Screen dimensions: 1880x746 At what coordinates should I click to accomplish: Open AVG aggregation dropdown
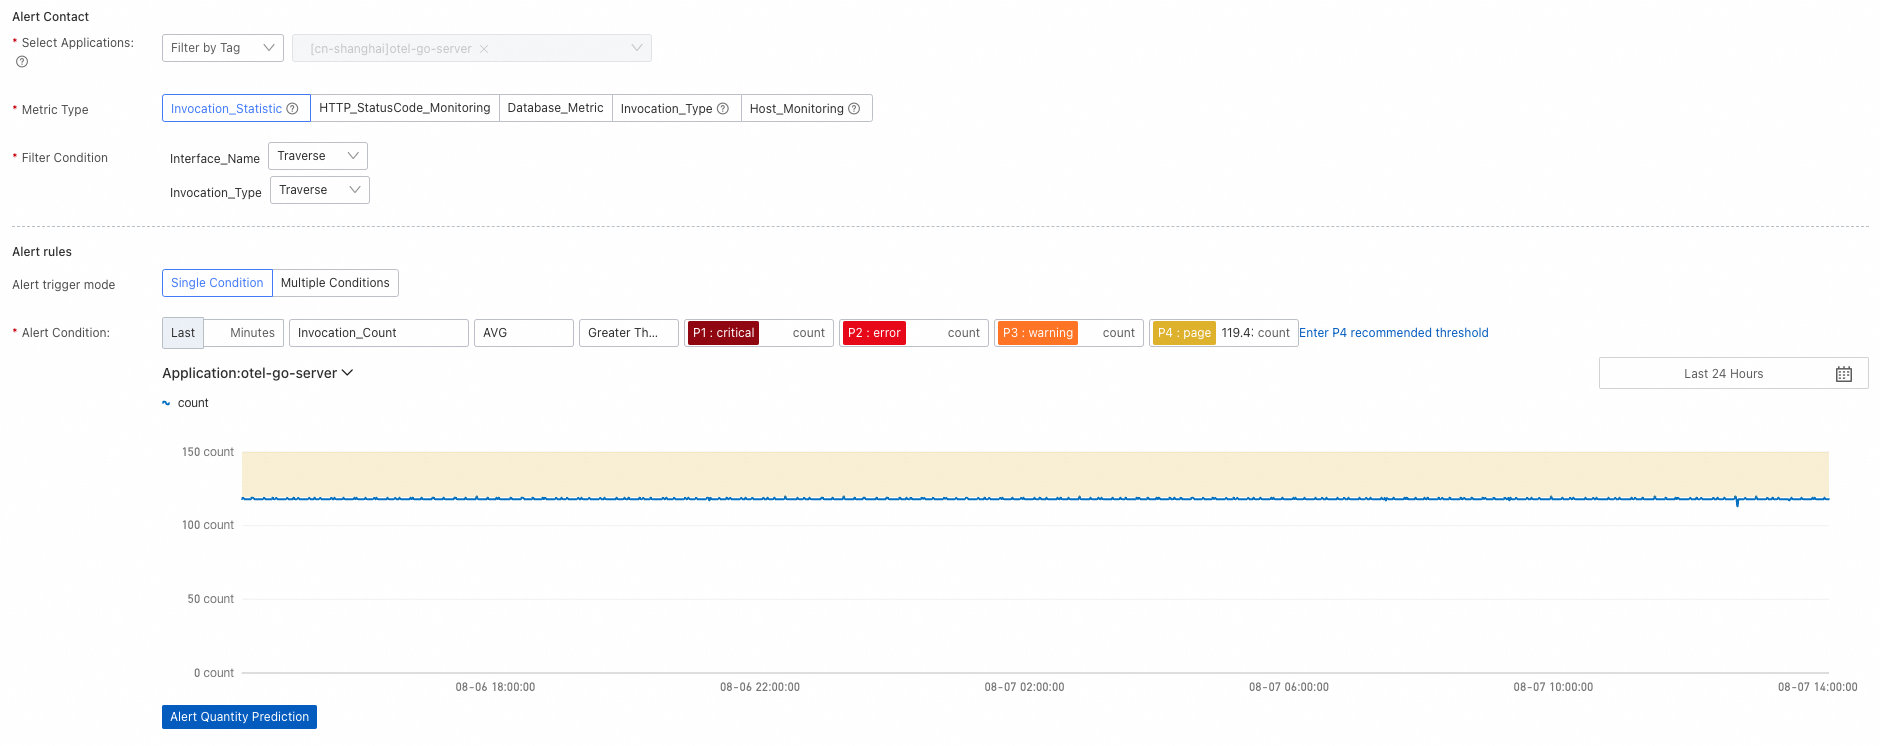pyautogui.click(x=524, y=333)
